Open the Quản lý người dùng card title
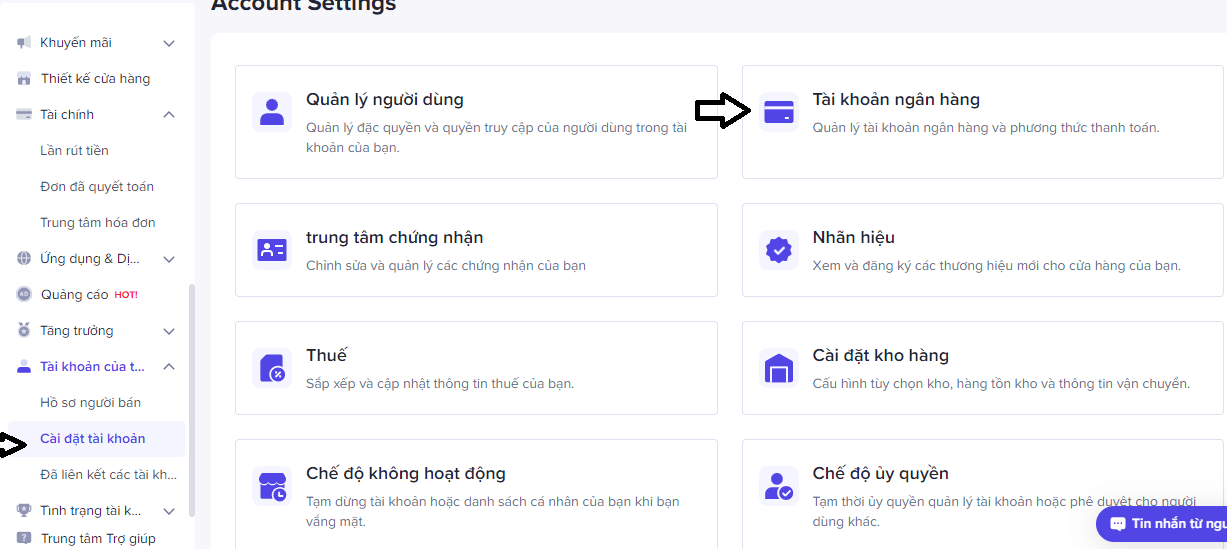Viewport: 1227px width, 549px height. point(385,100)
